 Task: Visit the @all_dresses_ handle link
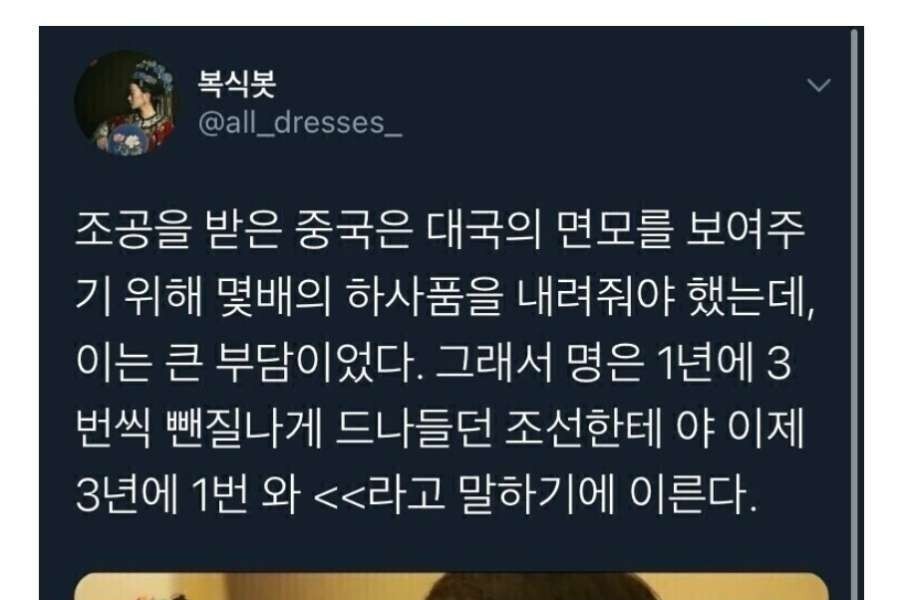click(x=300, y=123)
